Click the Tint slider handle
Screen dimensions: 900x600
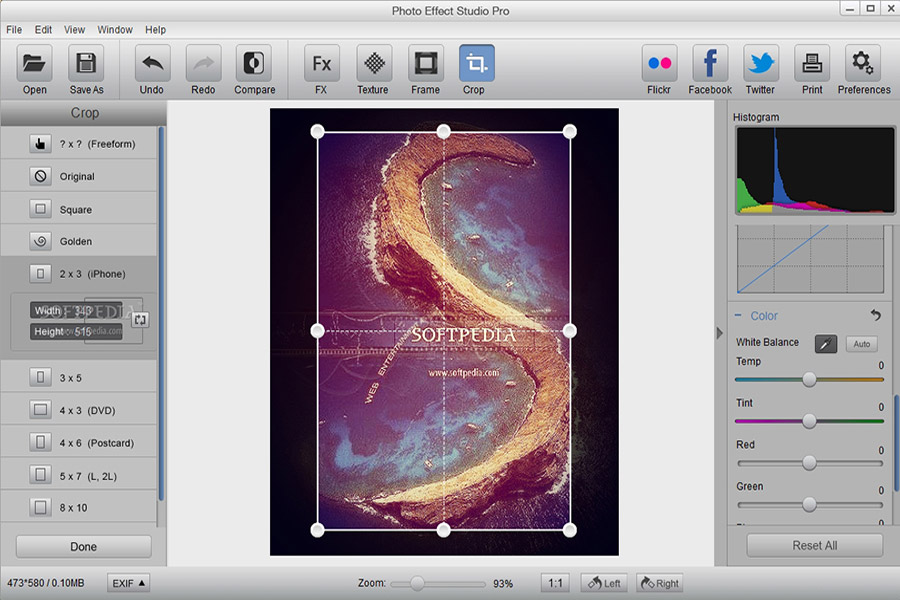coord(809,421)
